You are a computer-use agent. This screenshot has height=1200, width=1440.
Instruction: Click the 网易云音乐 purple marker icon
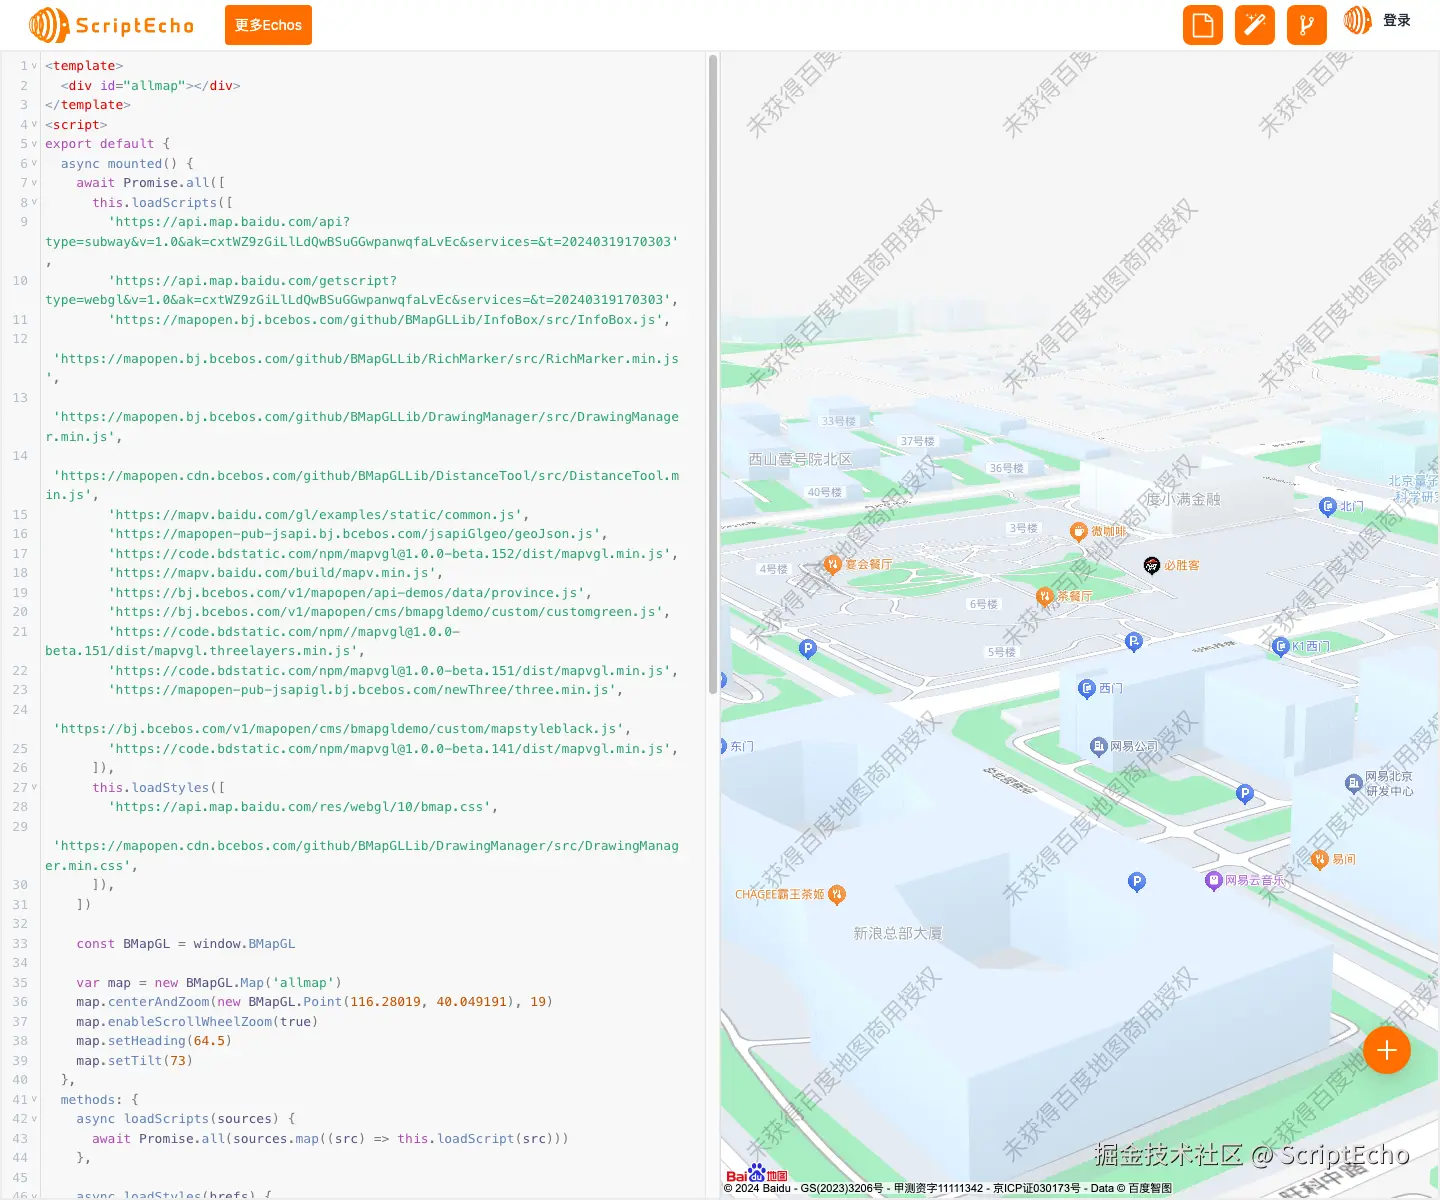(x=1213, y=880)
